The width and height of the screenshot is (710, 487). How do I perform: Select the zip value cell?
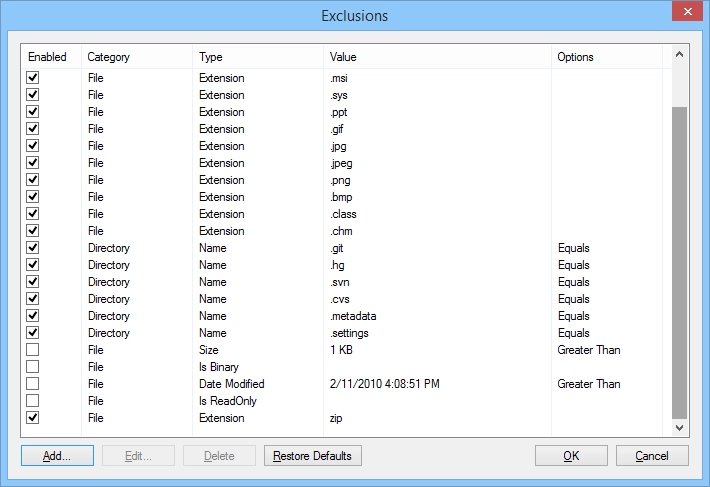point(336,418)
